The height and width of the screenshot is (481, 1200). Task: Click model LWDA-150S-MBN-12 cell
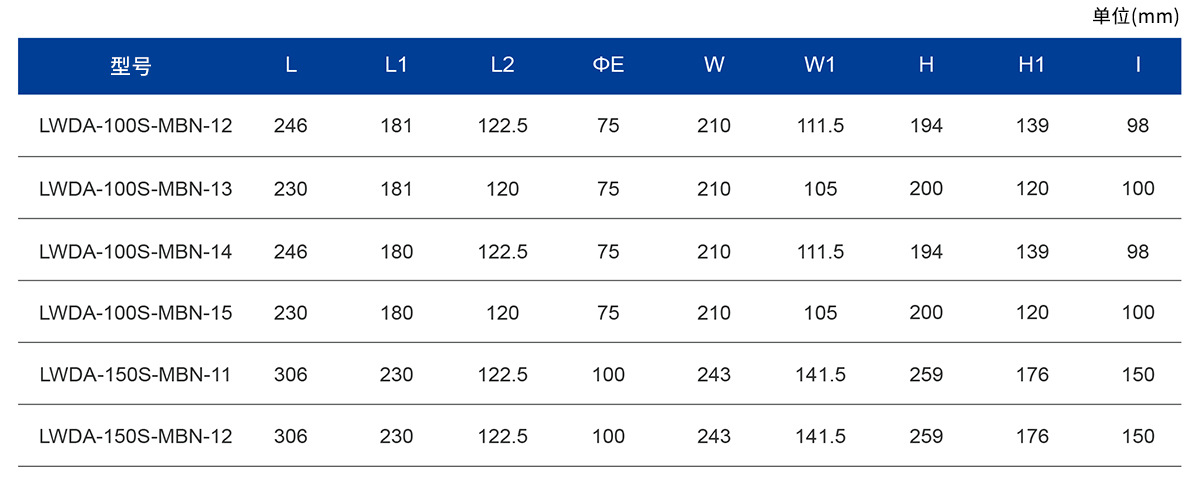point(136,437)
